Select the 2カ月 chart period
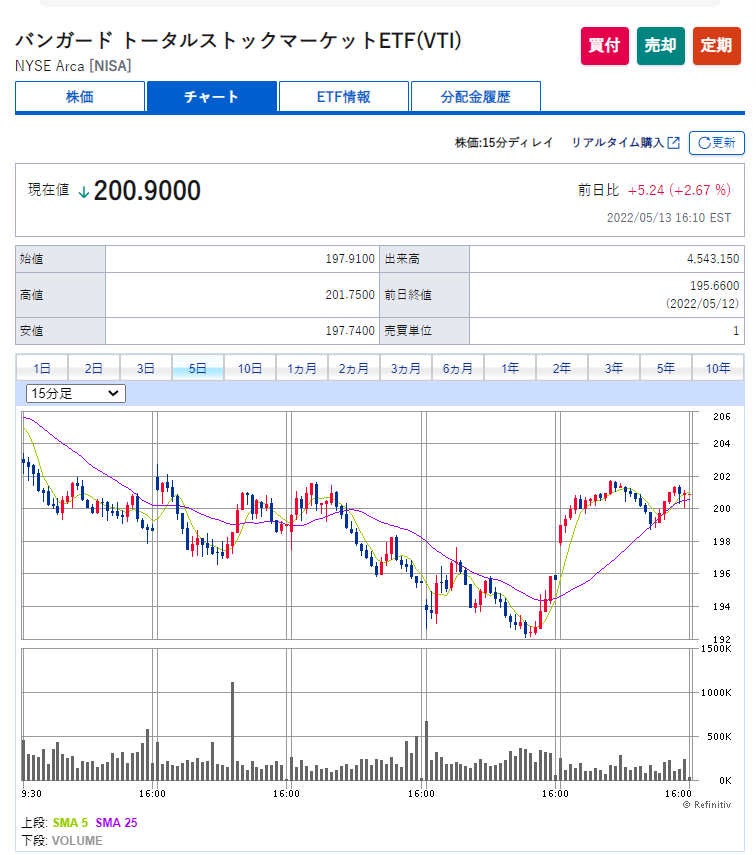 pos(354,368)
